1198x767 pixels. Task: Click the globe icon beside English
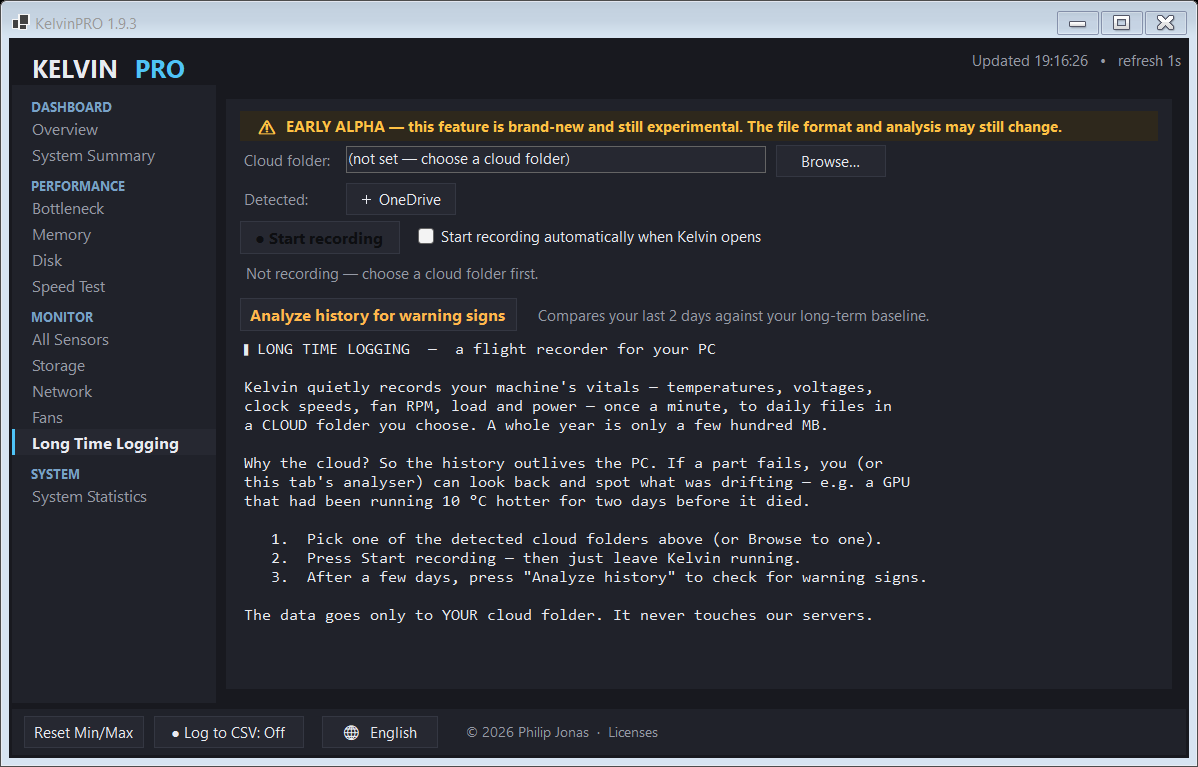(351, 733)
